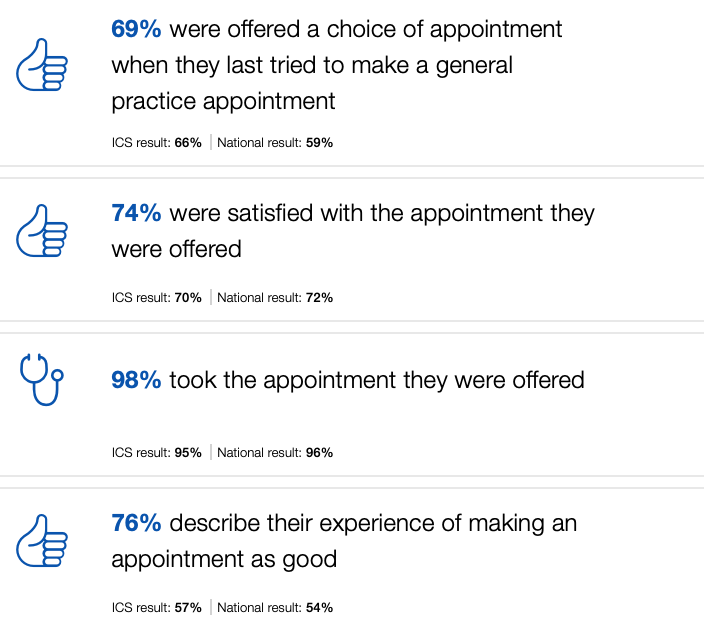Viewport: 704px width, 617px height.
Task: Click "describe their experience of making an" text
Action: (x=373, y=523)
